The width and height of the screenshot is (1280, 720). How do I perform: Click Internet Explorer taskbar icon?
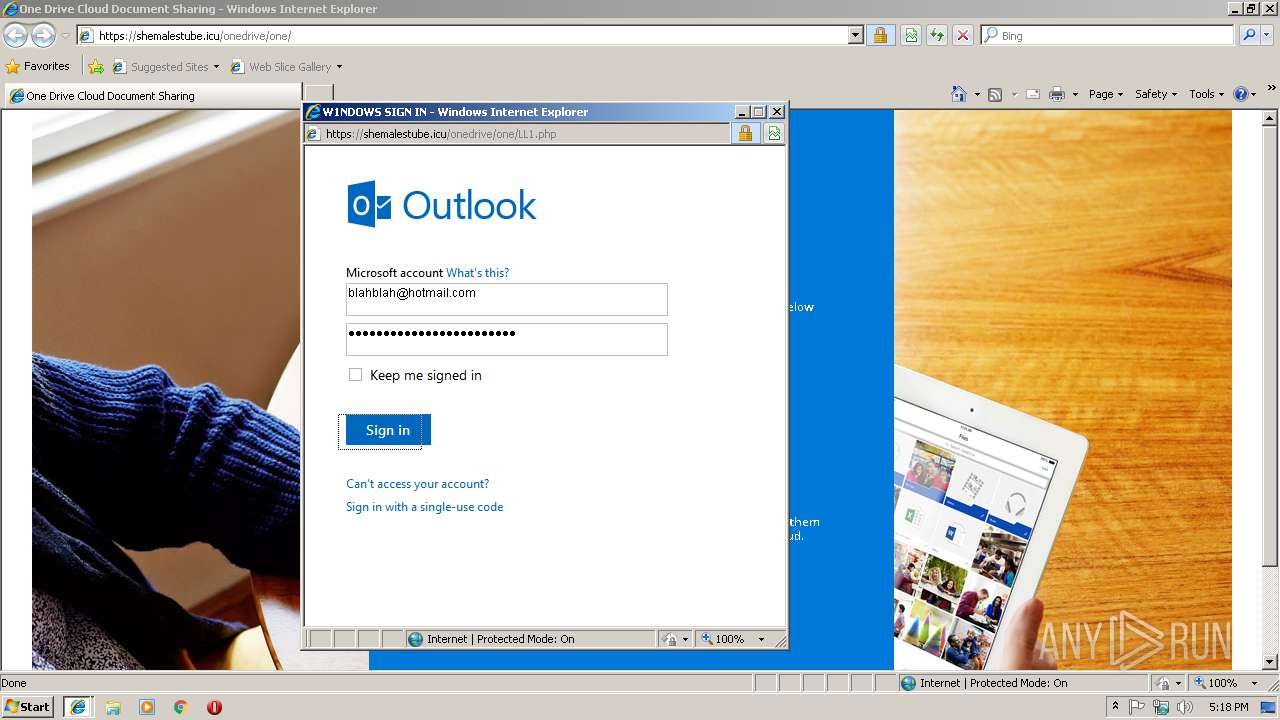[78, 707]
